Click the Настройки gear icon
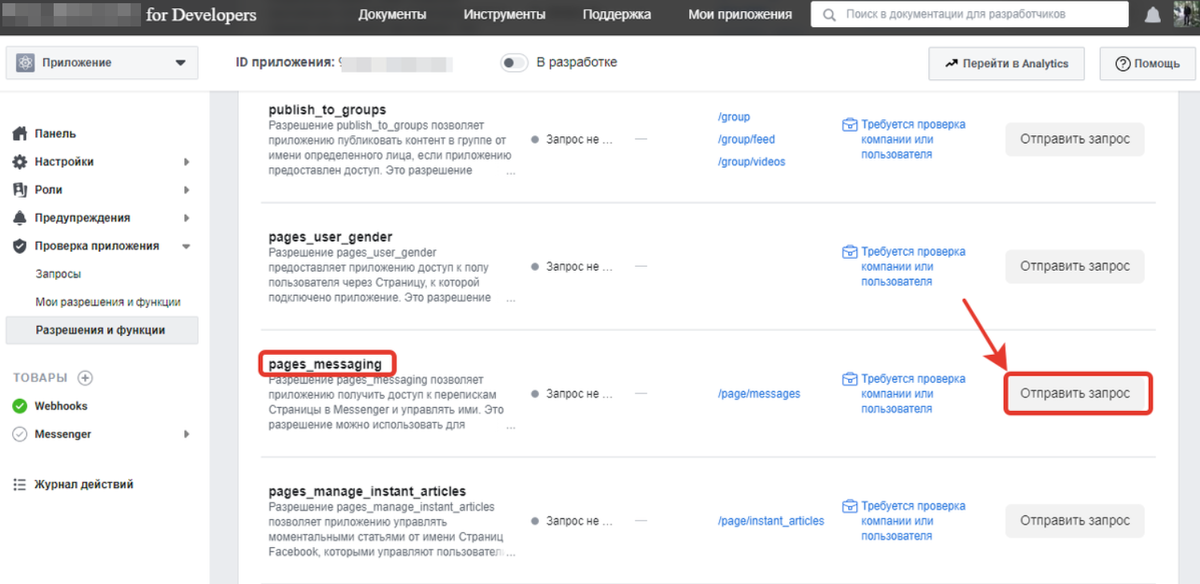The height and width of the screenshot is (584, 1200). [19, 162]
